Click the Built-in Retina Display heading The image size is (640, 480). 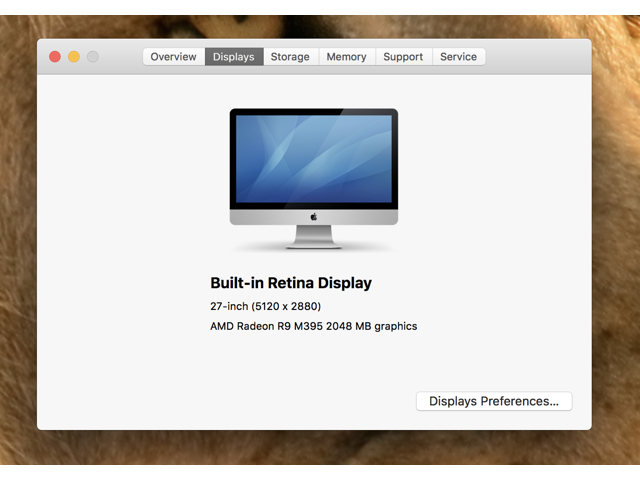coord(290,283)
